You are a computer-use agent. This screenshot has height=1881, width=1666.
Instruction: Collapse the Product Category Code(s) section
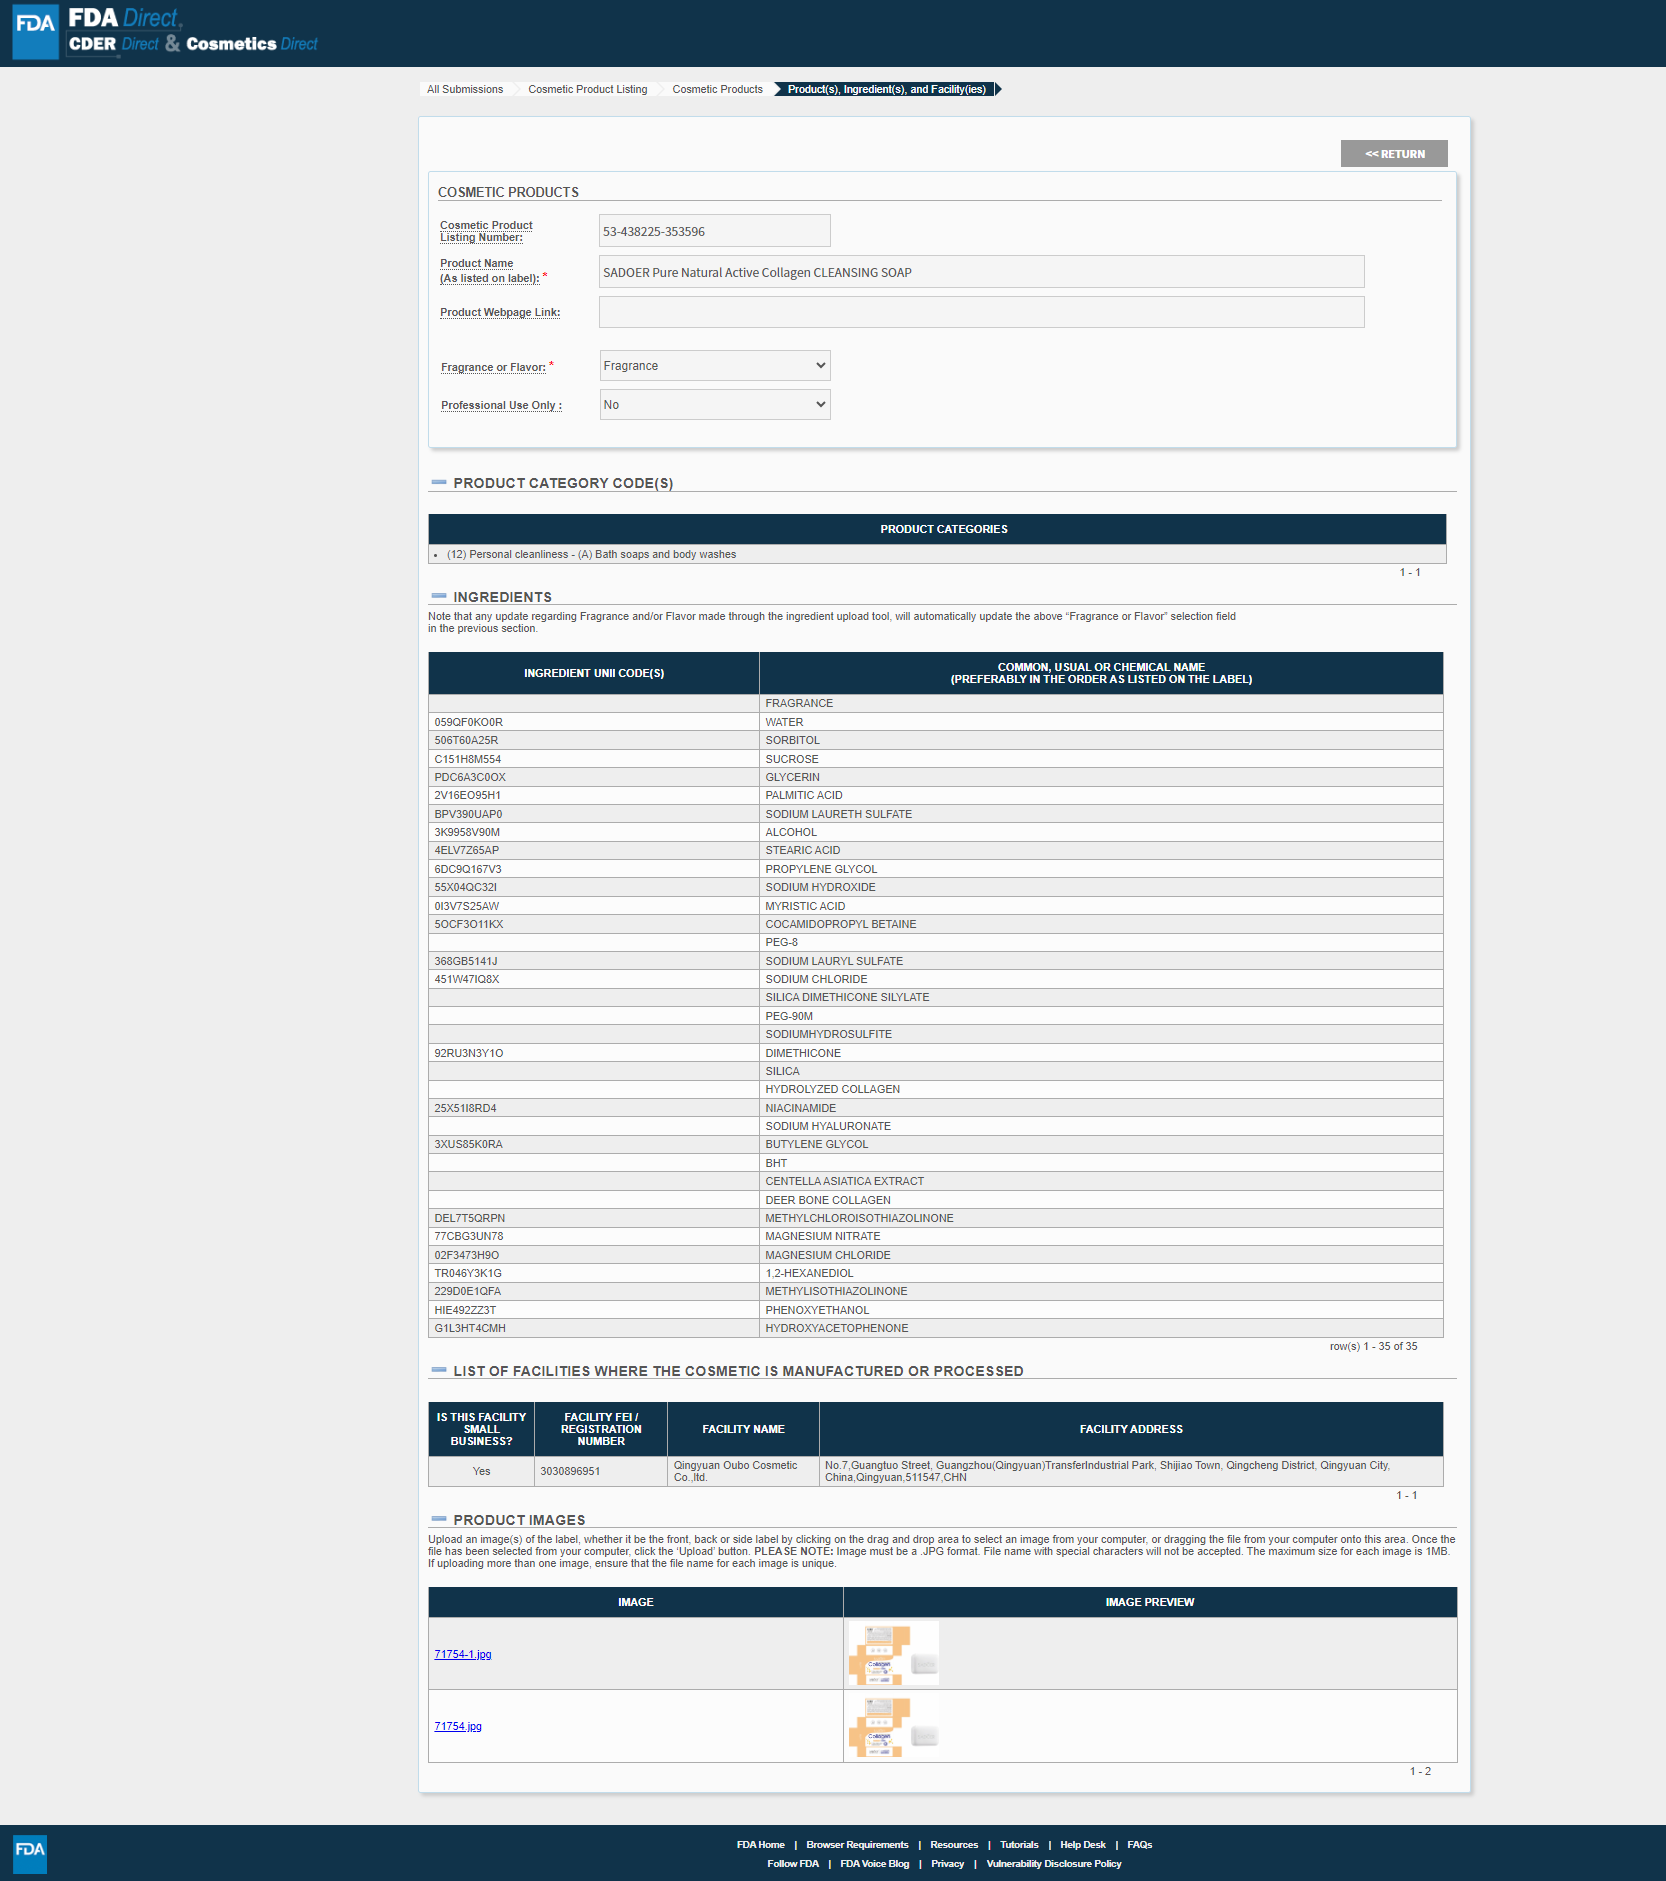[x=438, y=483]
